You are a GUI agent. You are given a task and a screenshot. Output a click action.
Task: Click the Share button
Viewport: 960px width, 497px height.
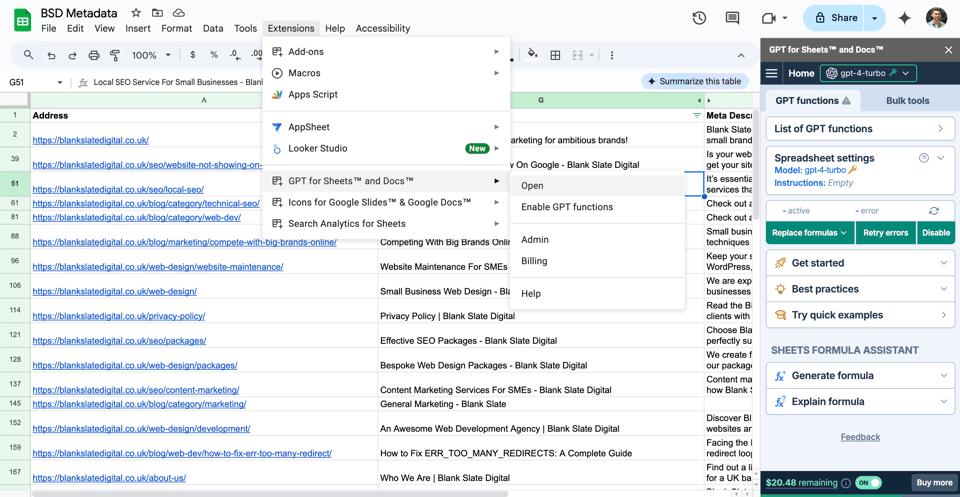point(836,18)
